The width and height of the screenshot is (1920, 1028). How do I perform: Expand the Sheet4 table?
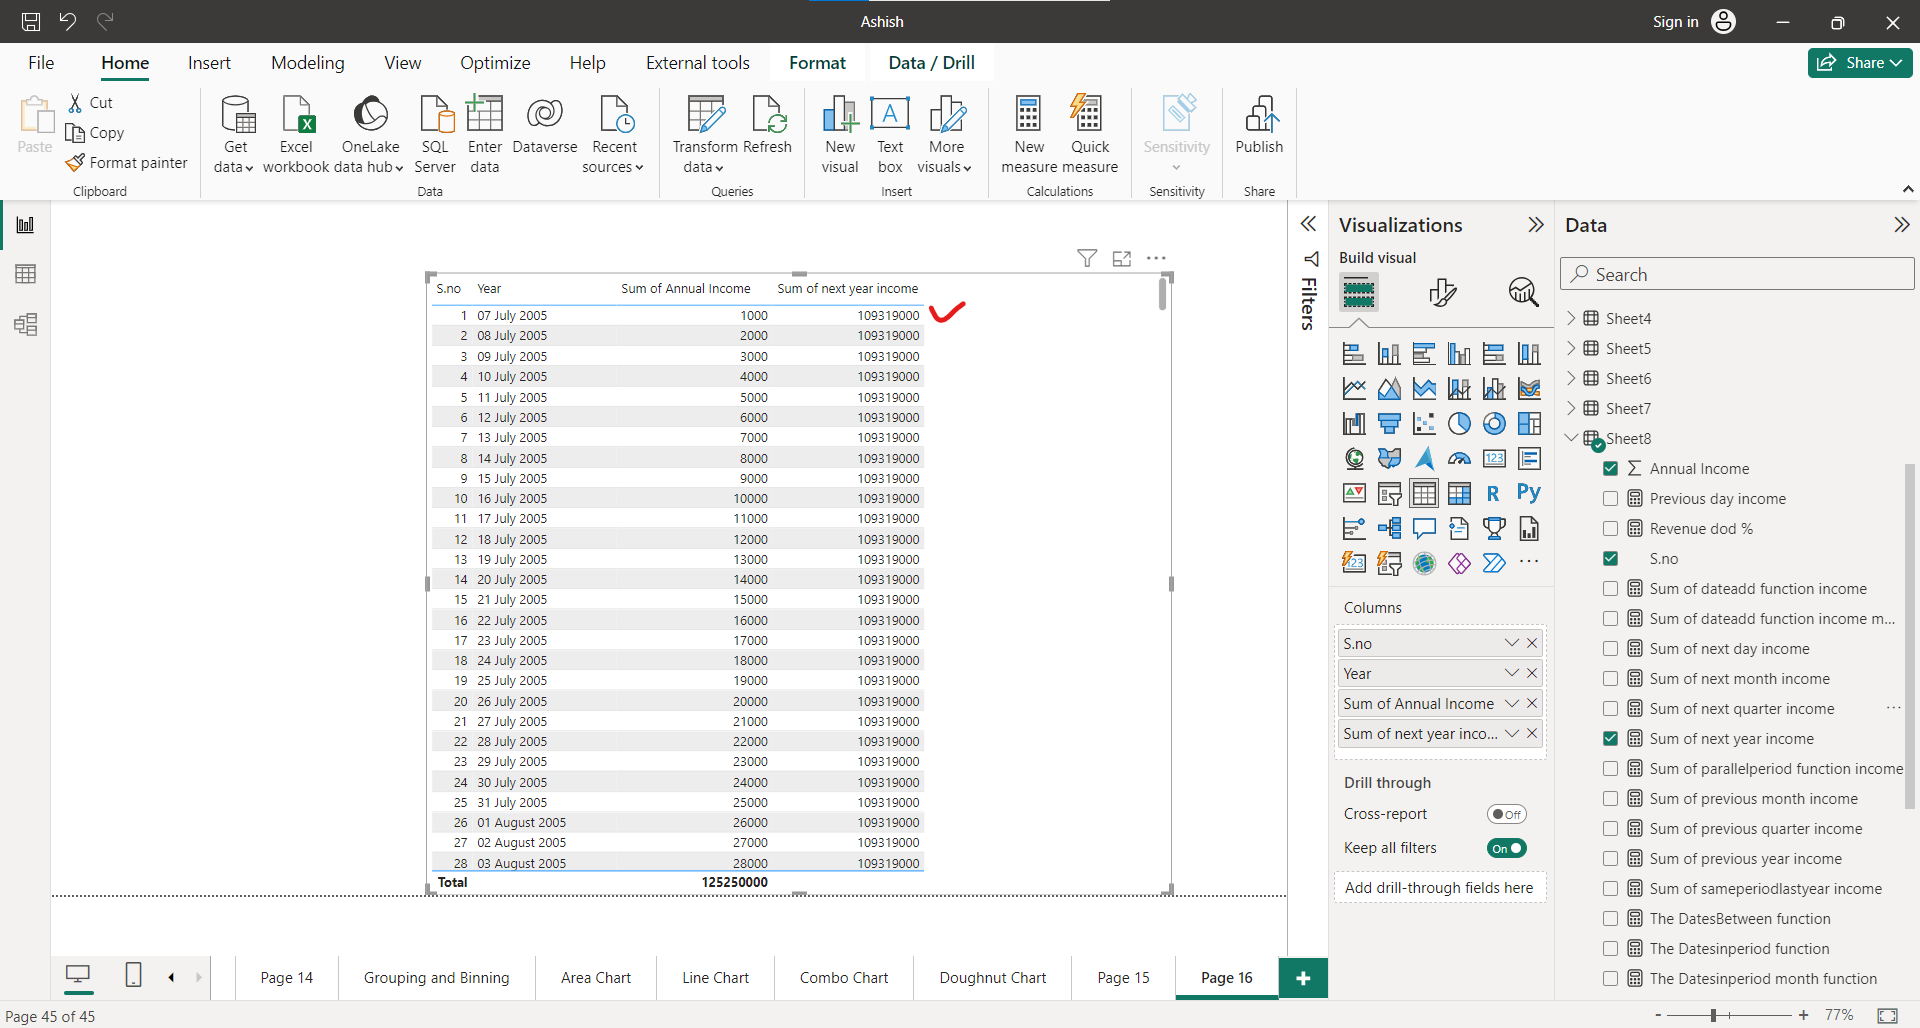[1573, 317]
